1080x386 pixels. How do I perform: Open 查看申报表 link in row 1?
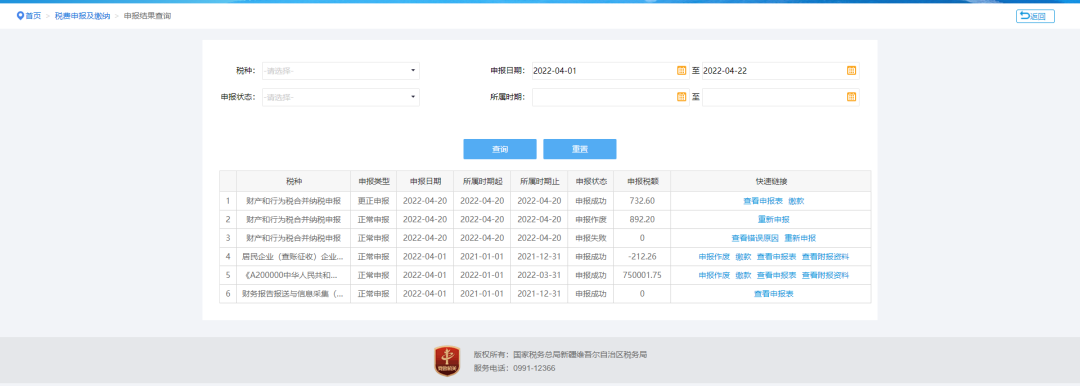[x=762, y=201]
